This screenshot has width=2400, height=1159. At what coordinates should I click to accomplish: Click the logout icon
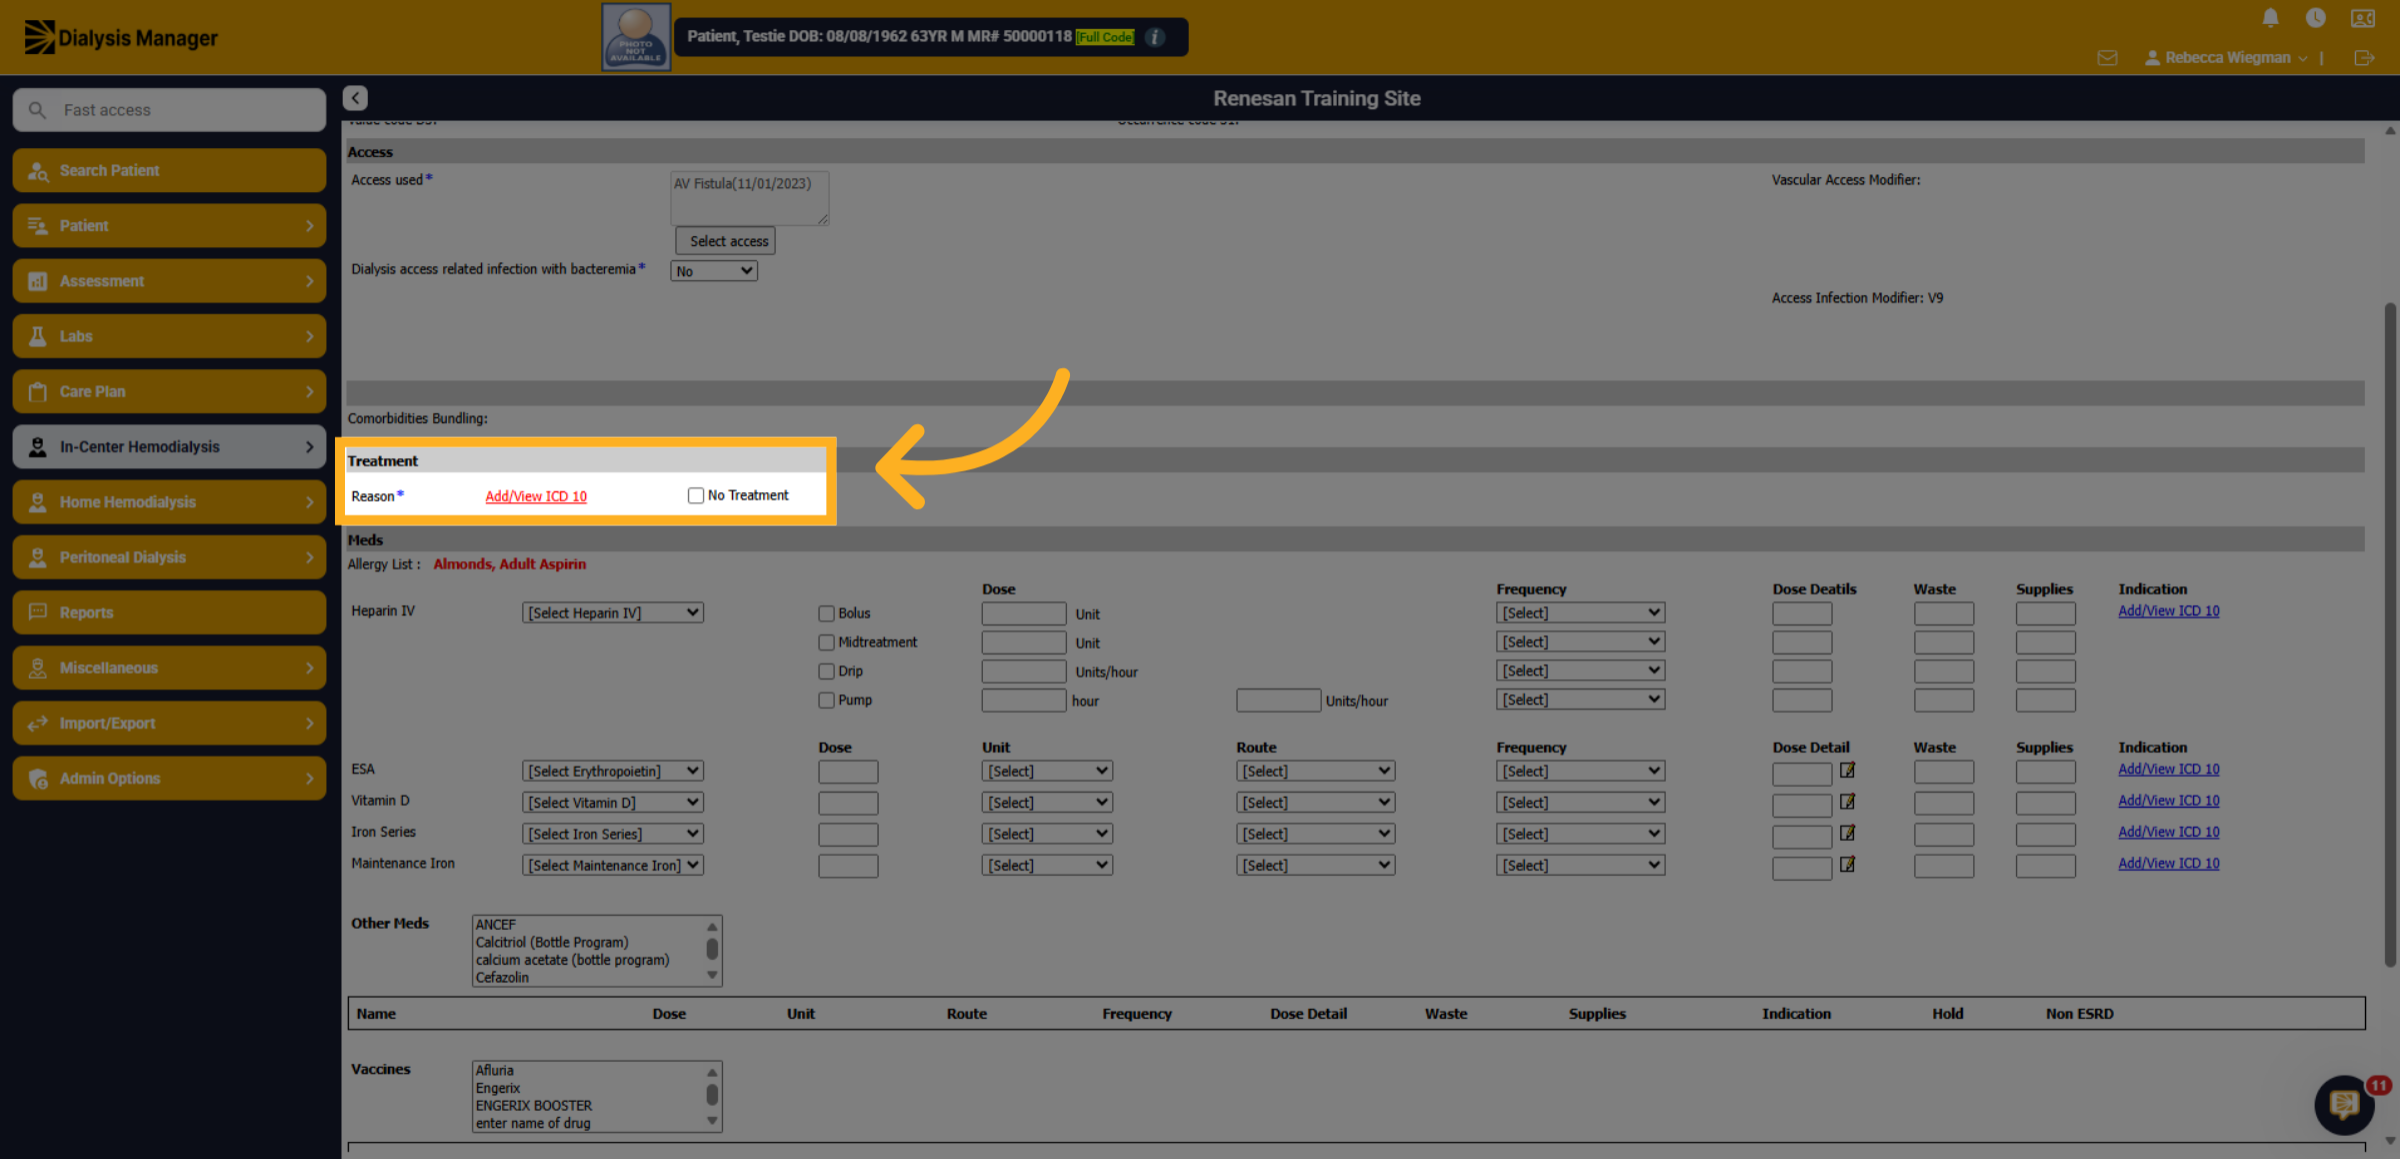(2364, 58)
